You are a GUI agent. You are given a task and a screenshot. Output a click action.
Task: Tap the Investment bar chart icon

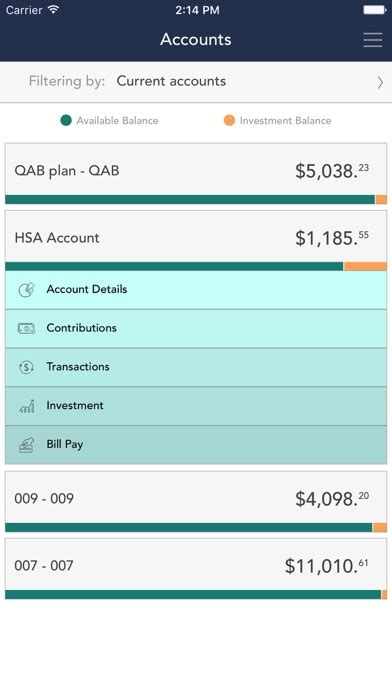(26, 406)
